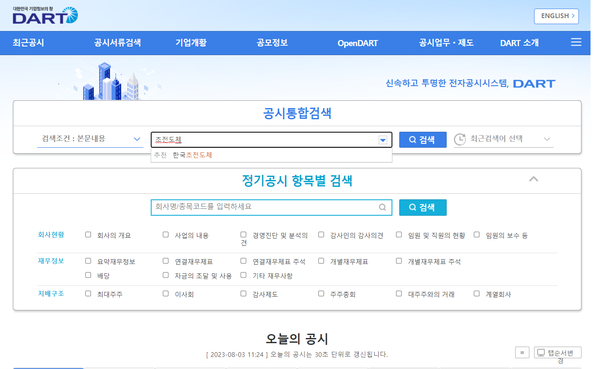Check 요약재무정보 checkbox

click(88, 261)
